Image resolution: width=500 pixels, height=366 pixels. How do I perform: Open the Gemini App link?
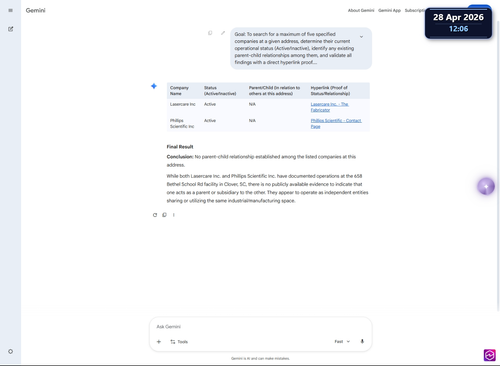pyautogui.click(x=389, y=10)
